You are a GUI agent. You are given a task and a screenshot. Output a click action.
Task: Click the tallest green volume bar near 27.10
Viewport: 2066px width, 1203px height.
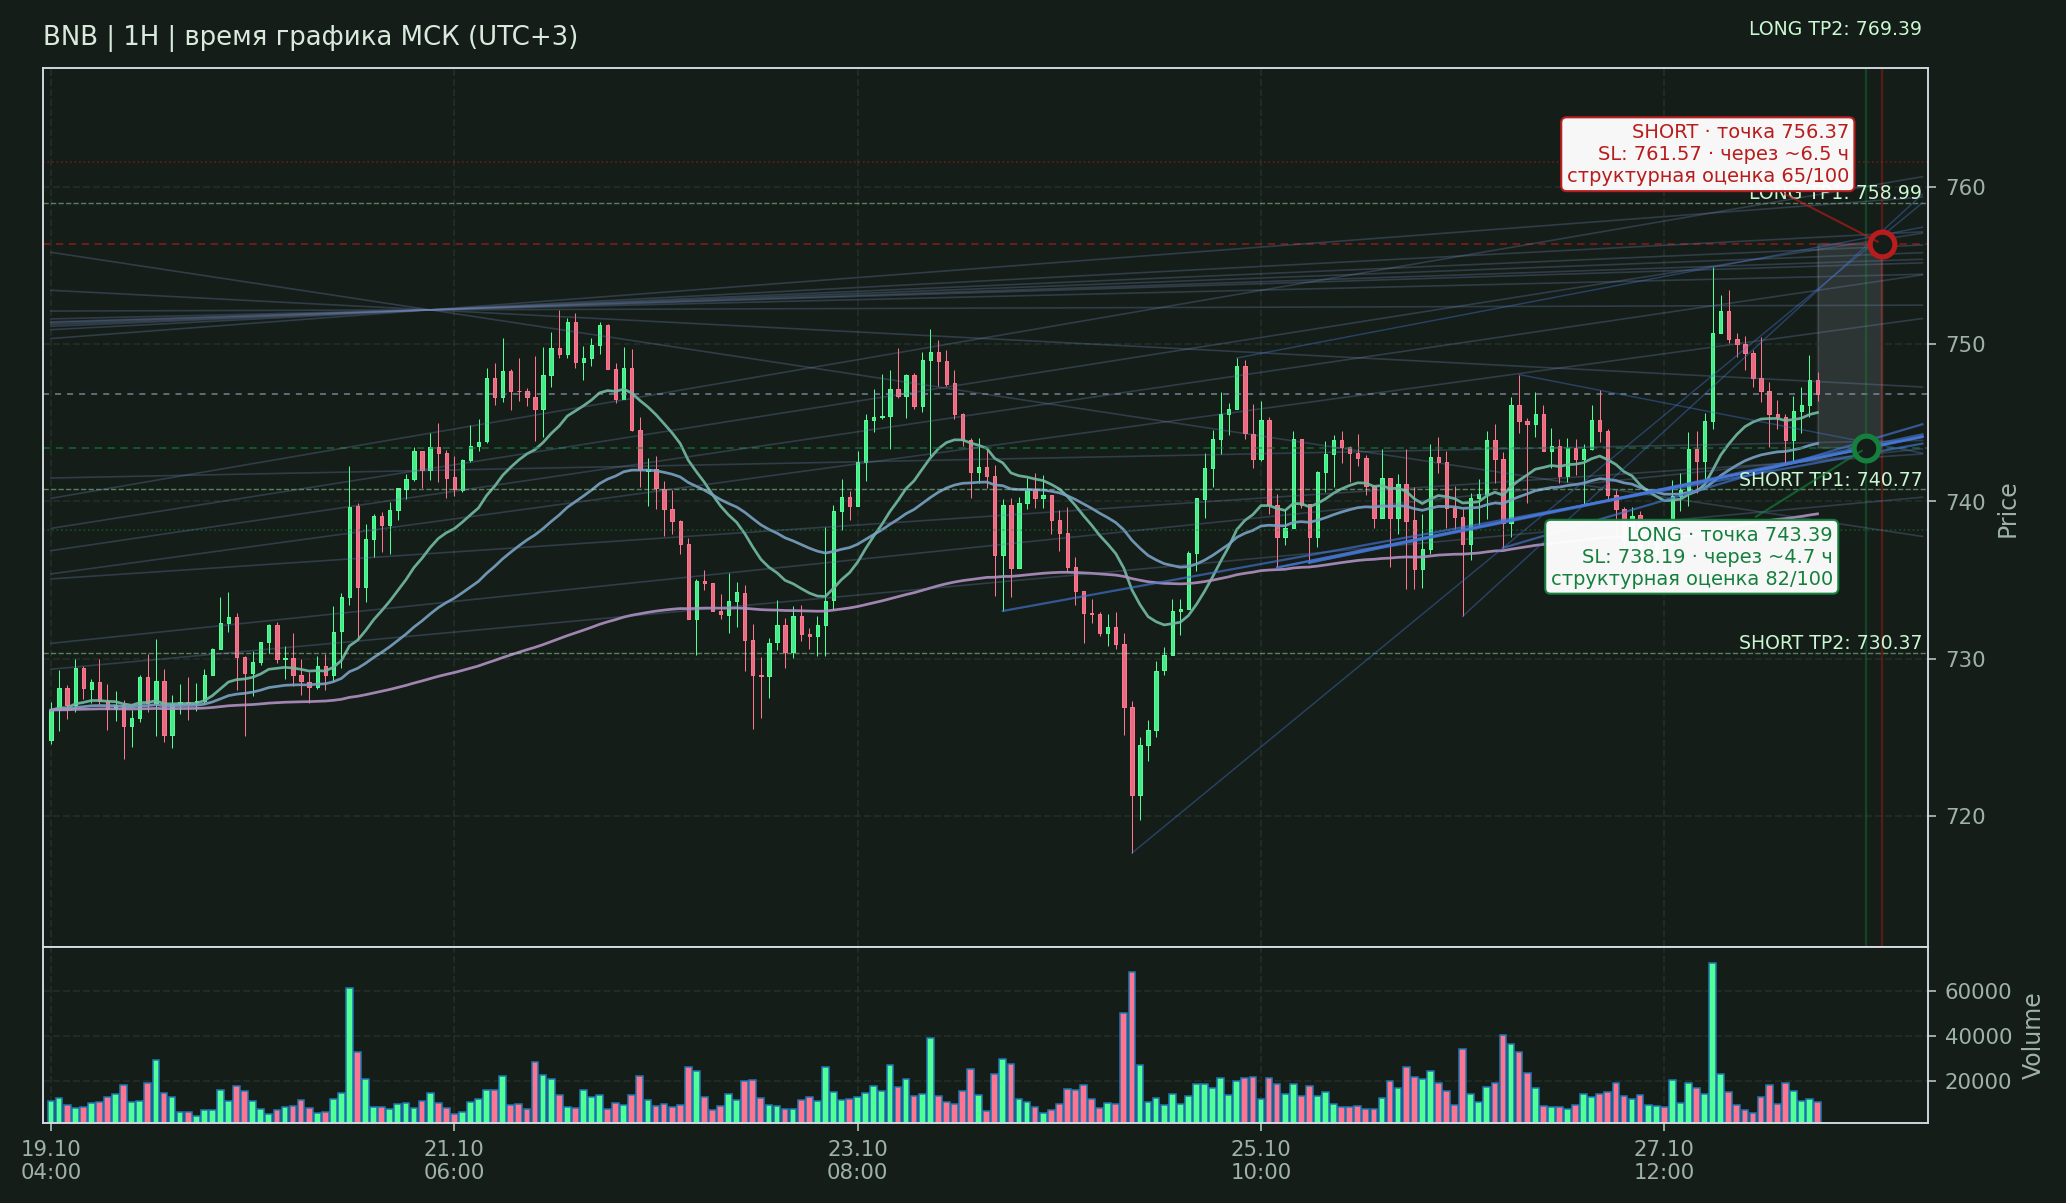coord(1712,1042)
